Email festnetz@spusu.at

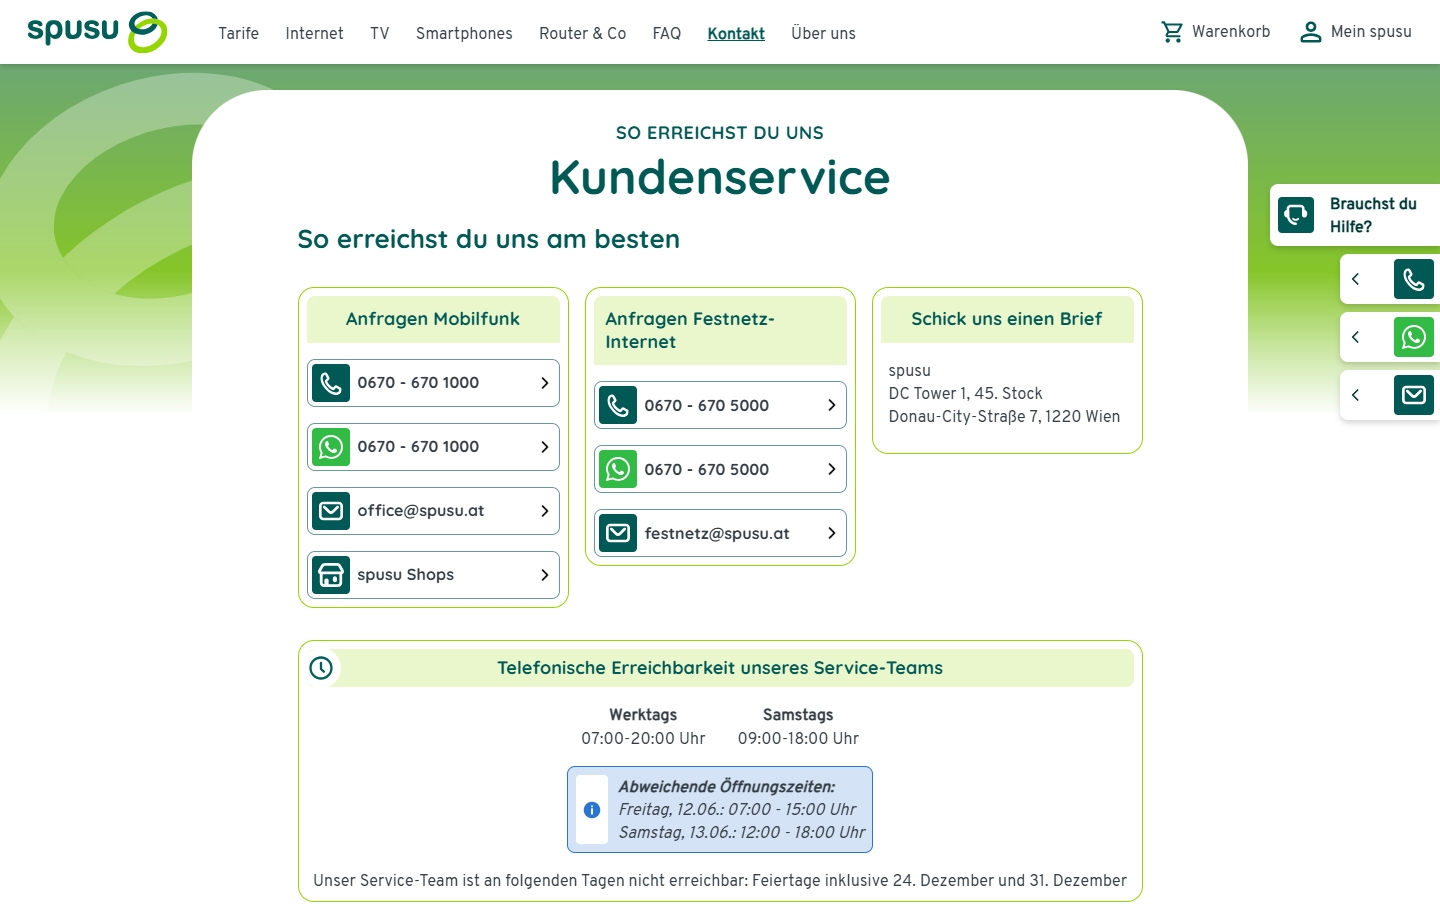coord(720,533)
